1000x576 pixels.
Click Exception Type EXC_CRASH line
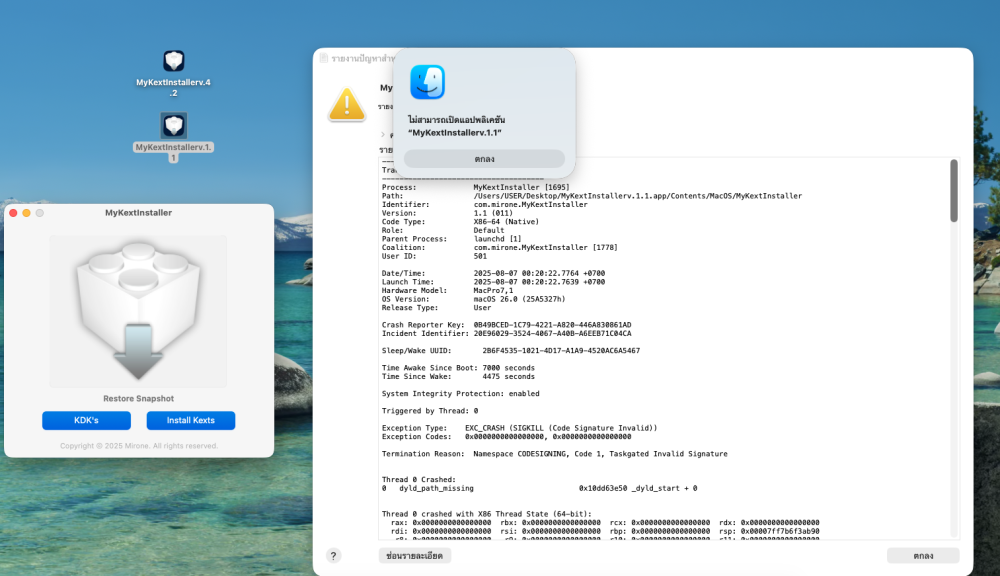(520, 429)
